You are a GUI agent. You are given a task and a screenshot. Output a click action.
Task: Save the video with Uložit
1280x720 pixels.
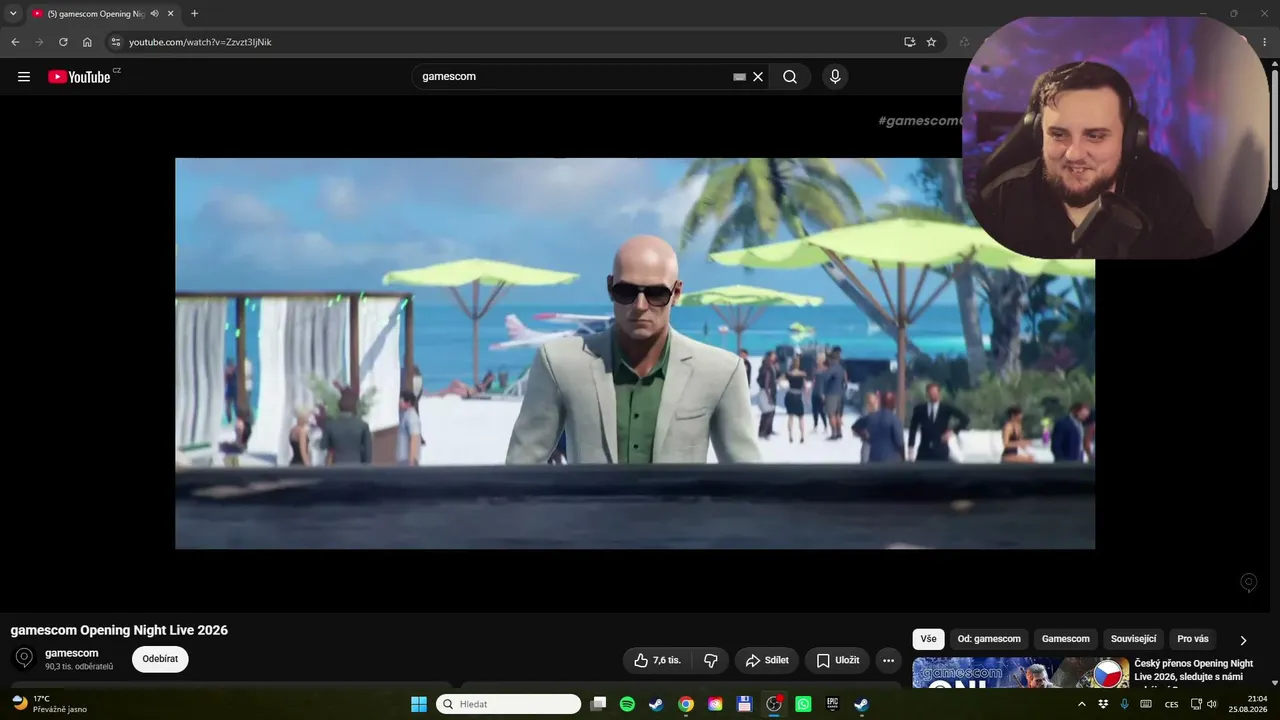point(837,660)
